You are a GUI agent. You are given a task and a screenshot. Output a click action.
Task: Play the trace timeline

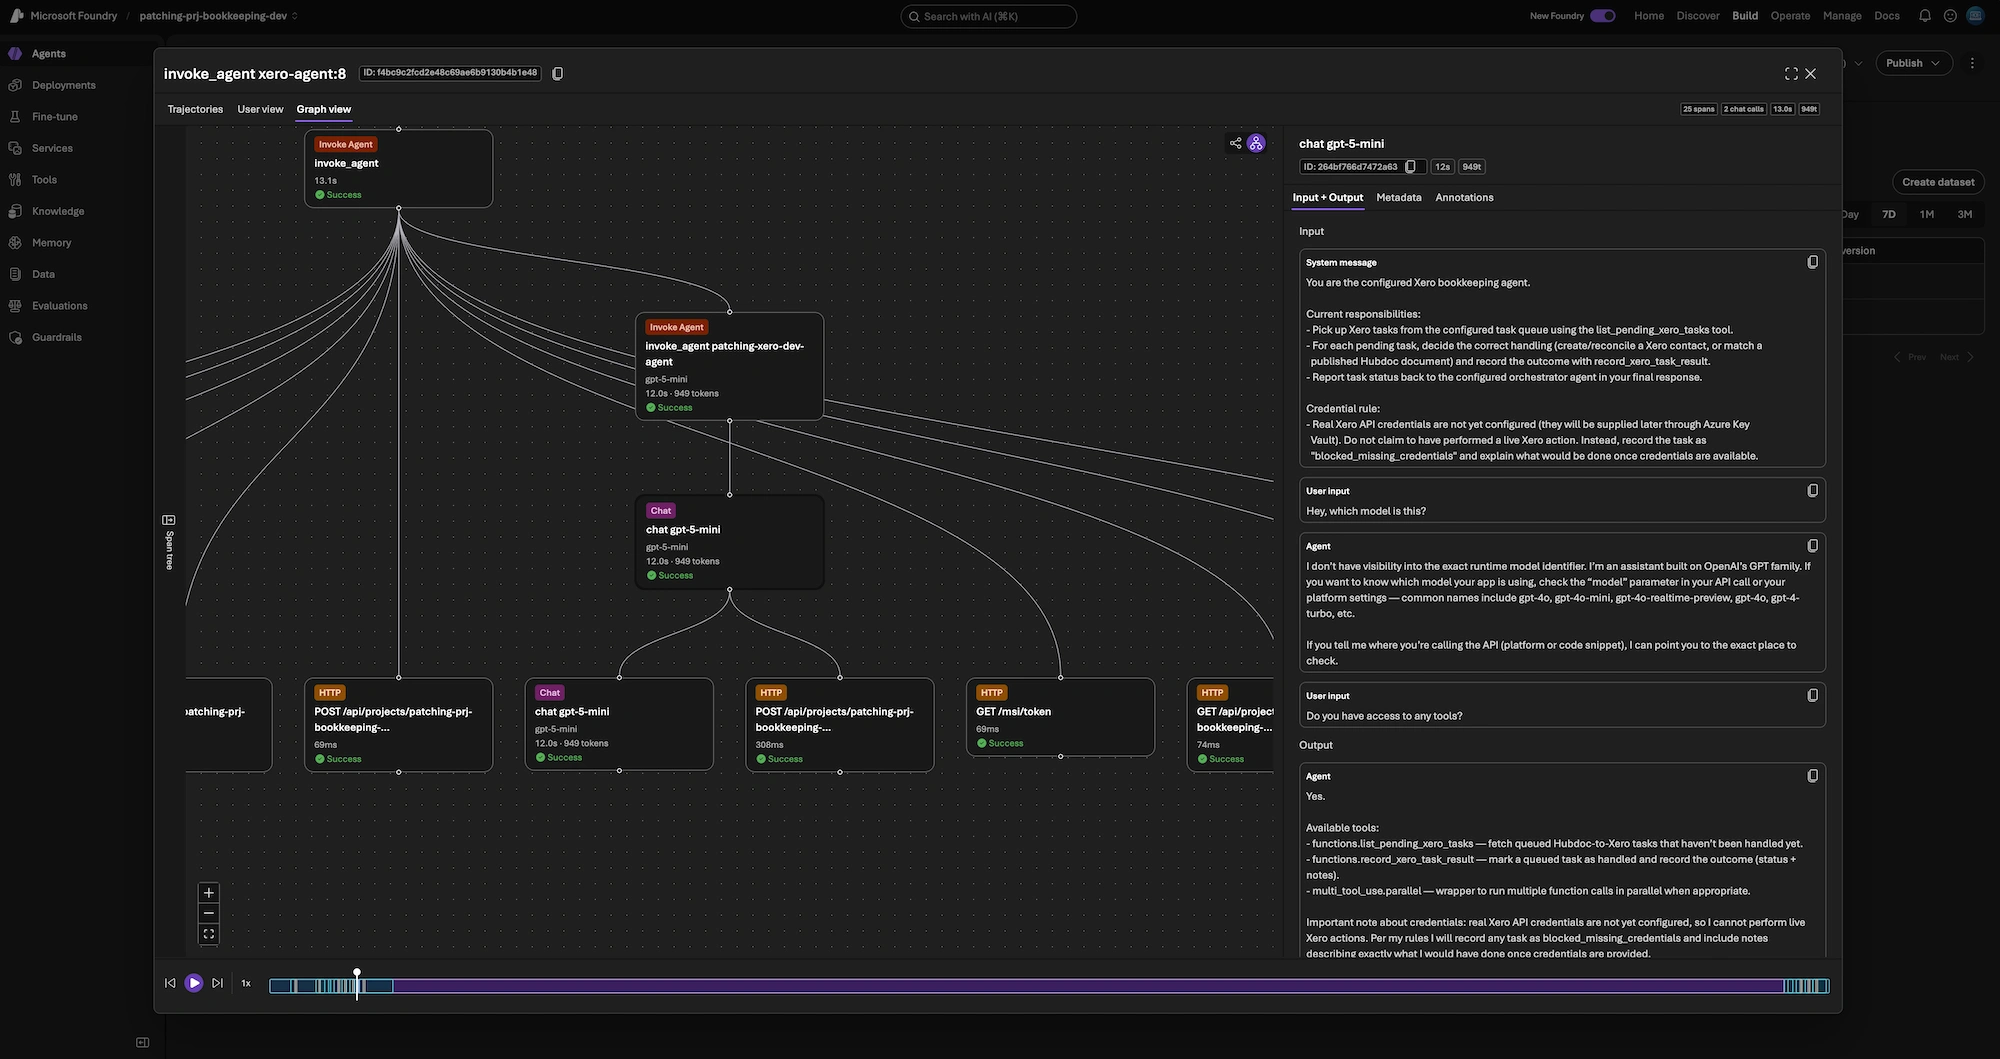[194, 984]
